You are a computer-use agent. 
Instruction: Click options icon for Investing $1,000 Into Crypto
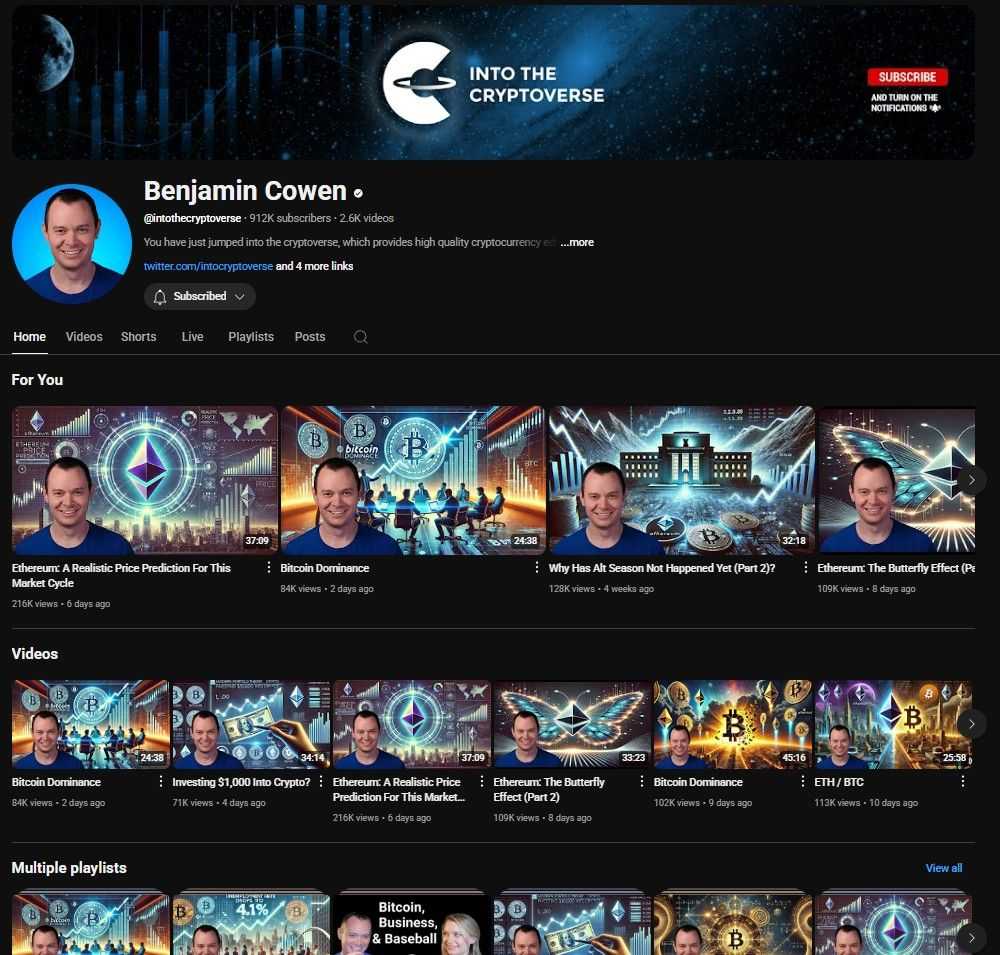coord(322,782)
